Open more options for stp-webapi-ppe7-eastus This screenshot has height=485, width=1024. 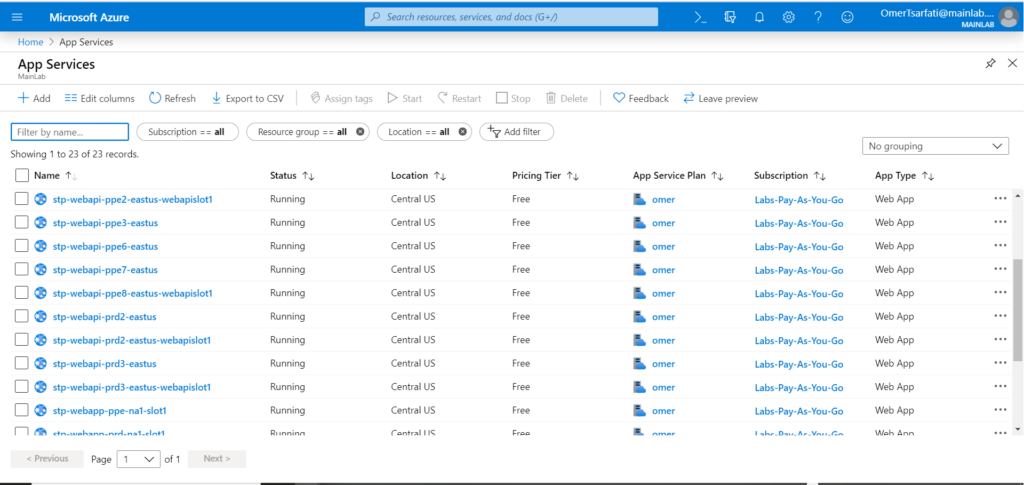coord(1000,269)
